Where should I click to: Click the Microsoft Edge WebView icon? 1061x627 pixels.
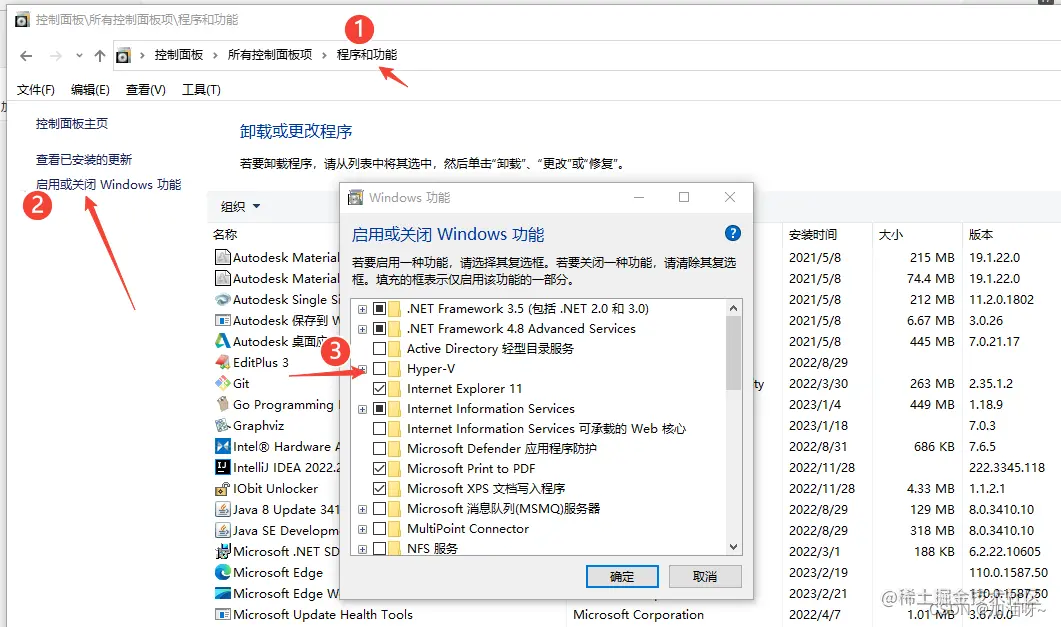(x=223, y=593)
